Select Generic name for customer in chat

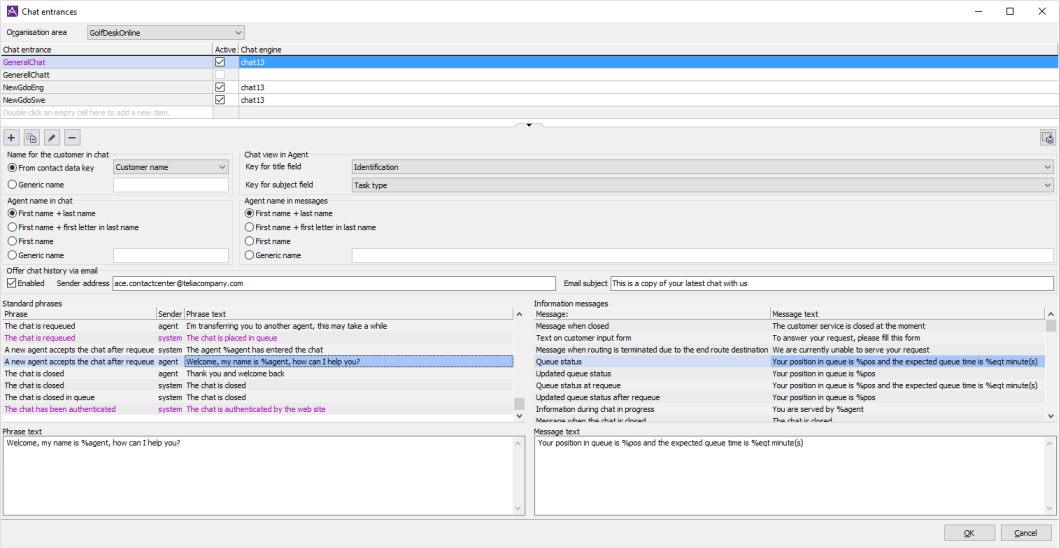[12, 185]
